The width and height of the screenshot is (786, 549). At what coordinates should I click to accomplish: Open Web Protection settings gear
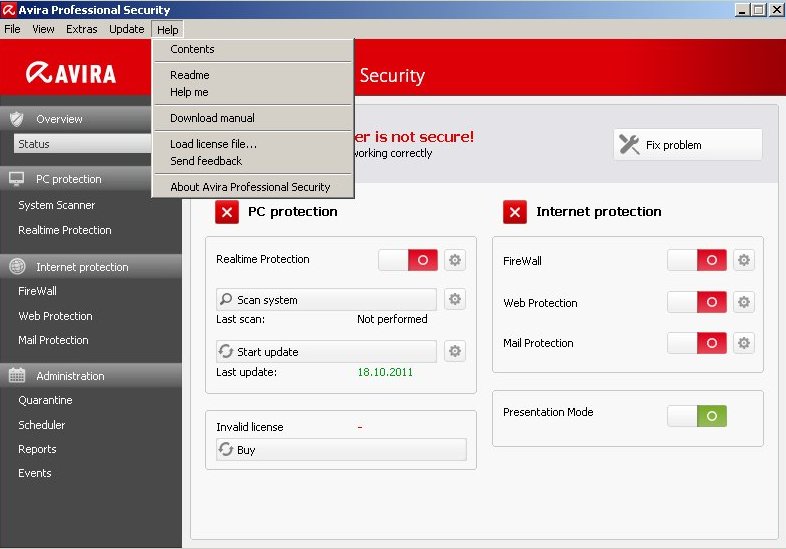pyautogui.click(x=743, y=302)
